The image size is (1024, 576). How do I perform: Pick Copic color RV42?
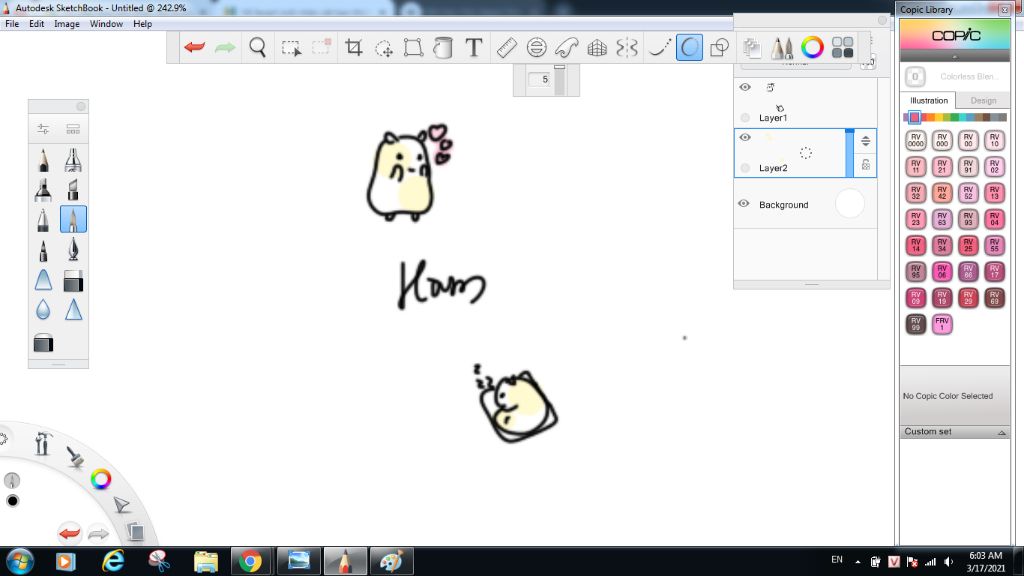click(942, 193)
